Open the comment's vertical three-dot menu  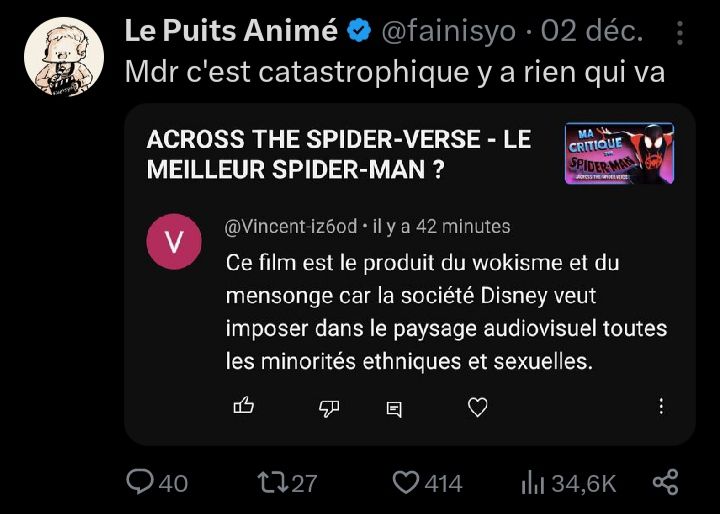[x=661, y=406]
